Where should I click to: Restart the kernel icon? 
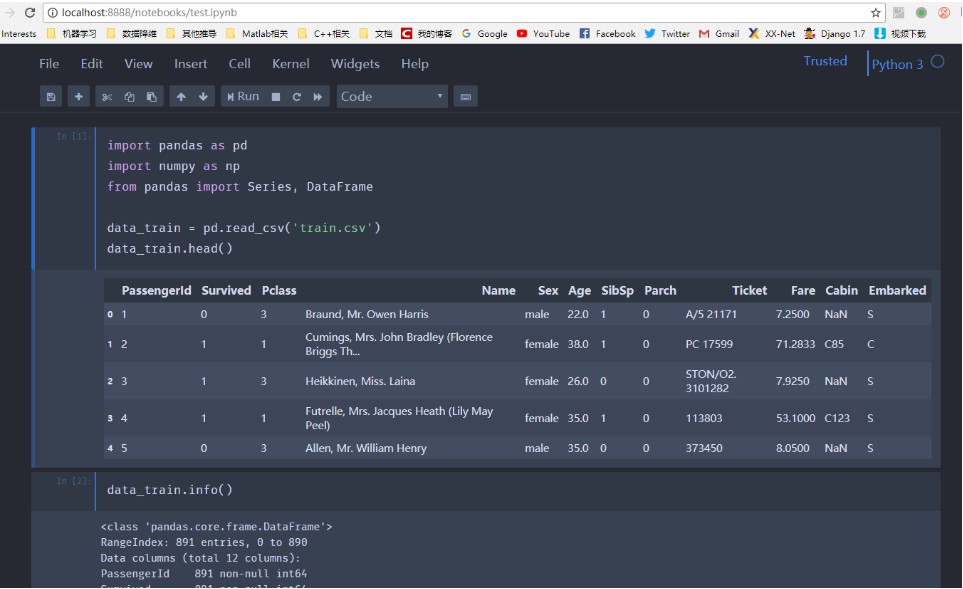[x=297, y=96]
